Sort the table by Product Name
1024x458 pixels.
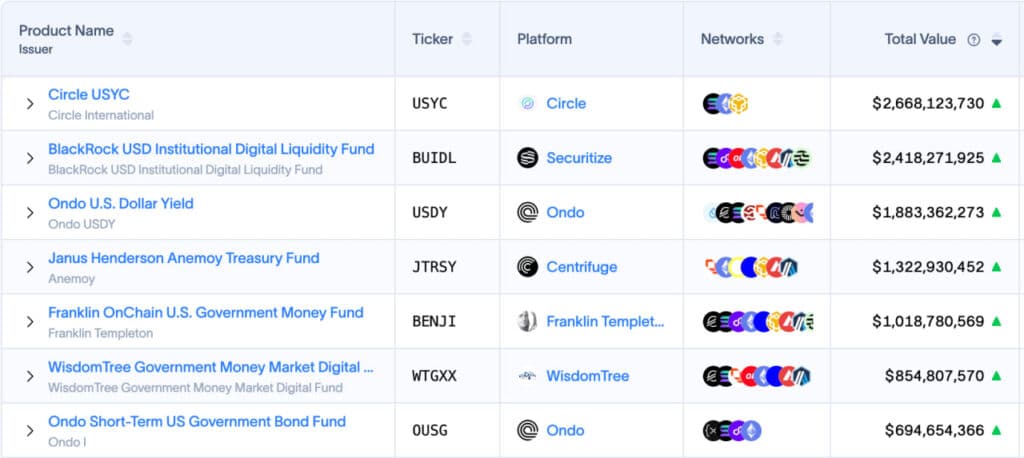pyautogui.click(x=127, y=39)
